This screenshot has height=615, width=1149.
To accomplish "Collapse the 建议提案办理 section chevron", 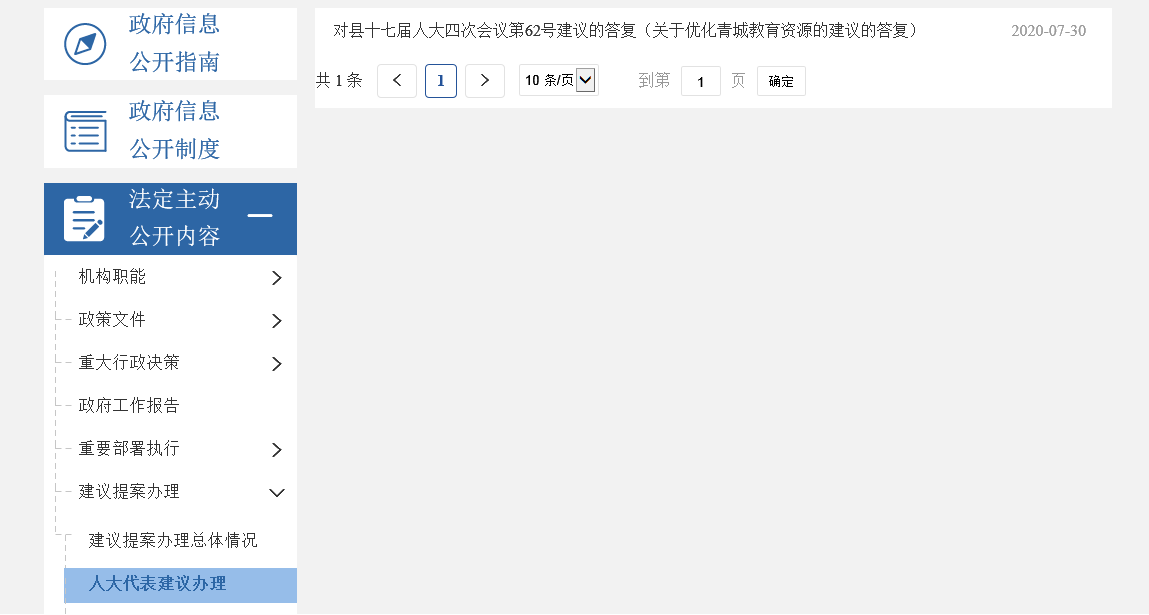I will [x=277, y=493].
